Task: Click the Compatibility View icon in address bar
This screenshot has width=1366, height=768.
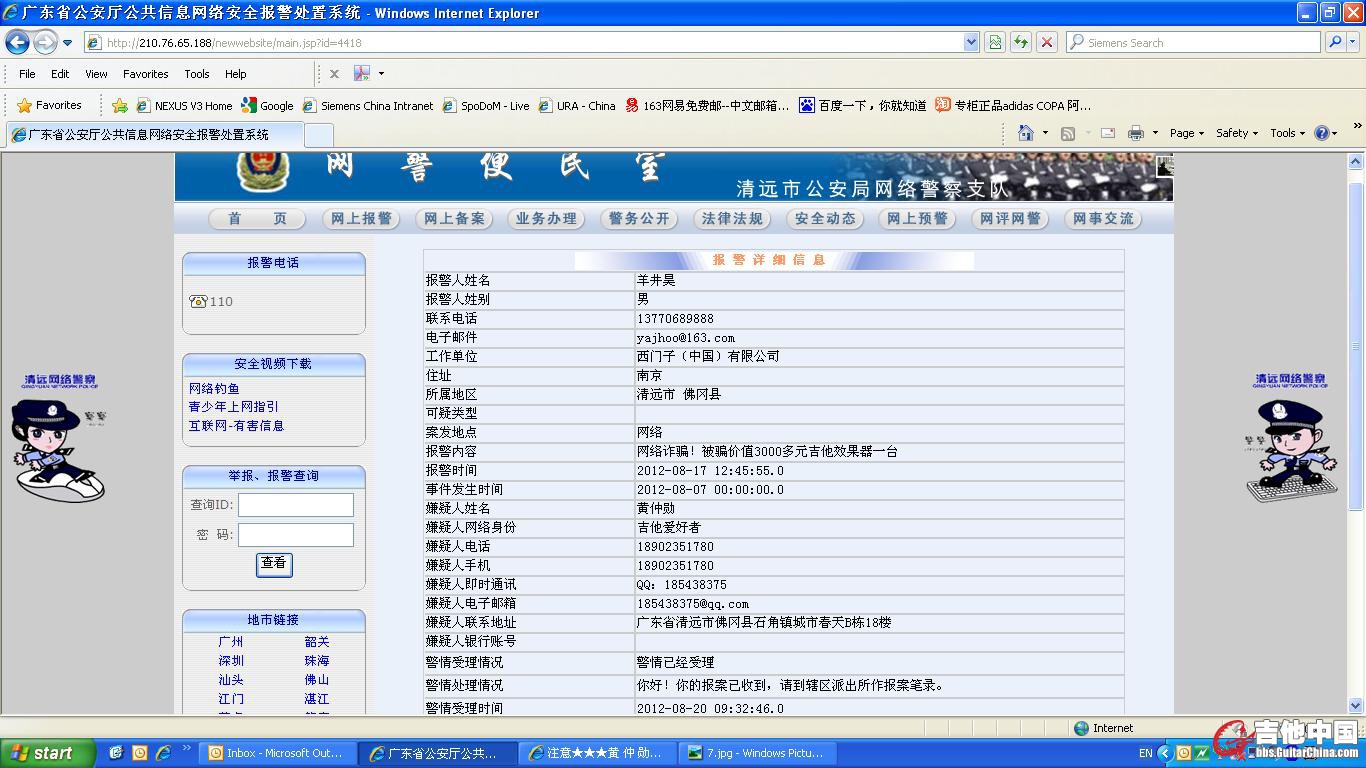Action: [x=995, y=42]
